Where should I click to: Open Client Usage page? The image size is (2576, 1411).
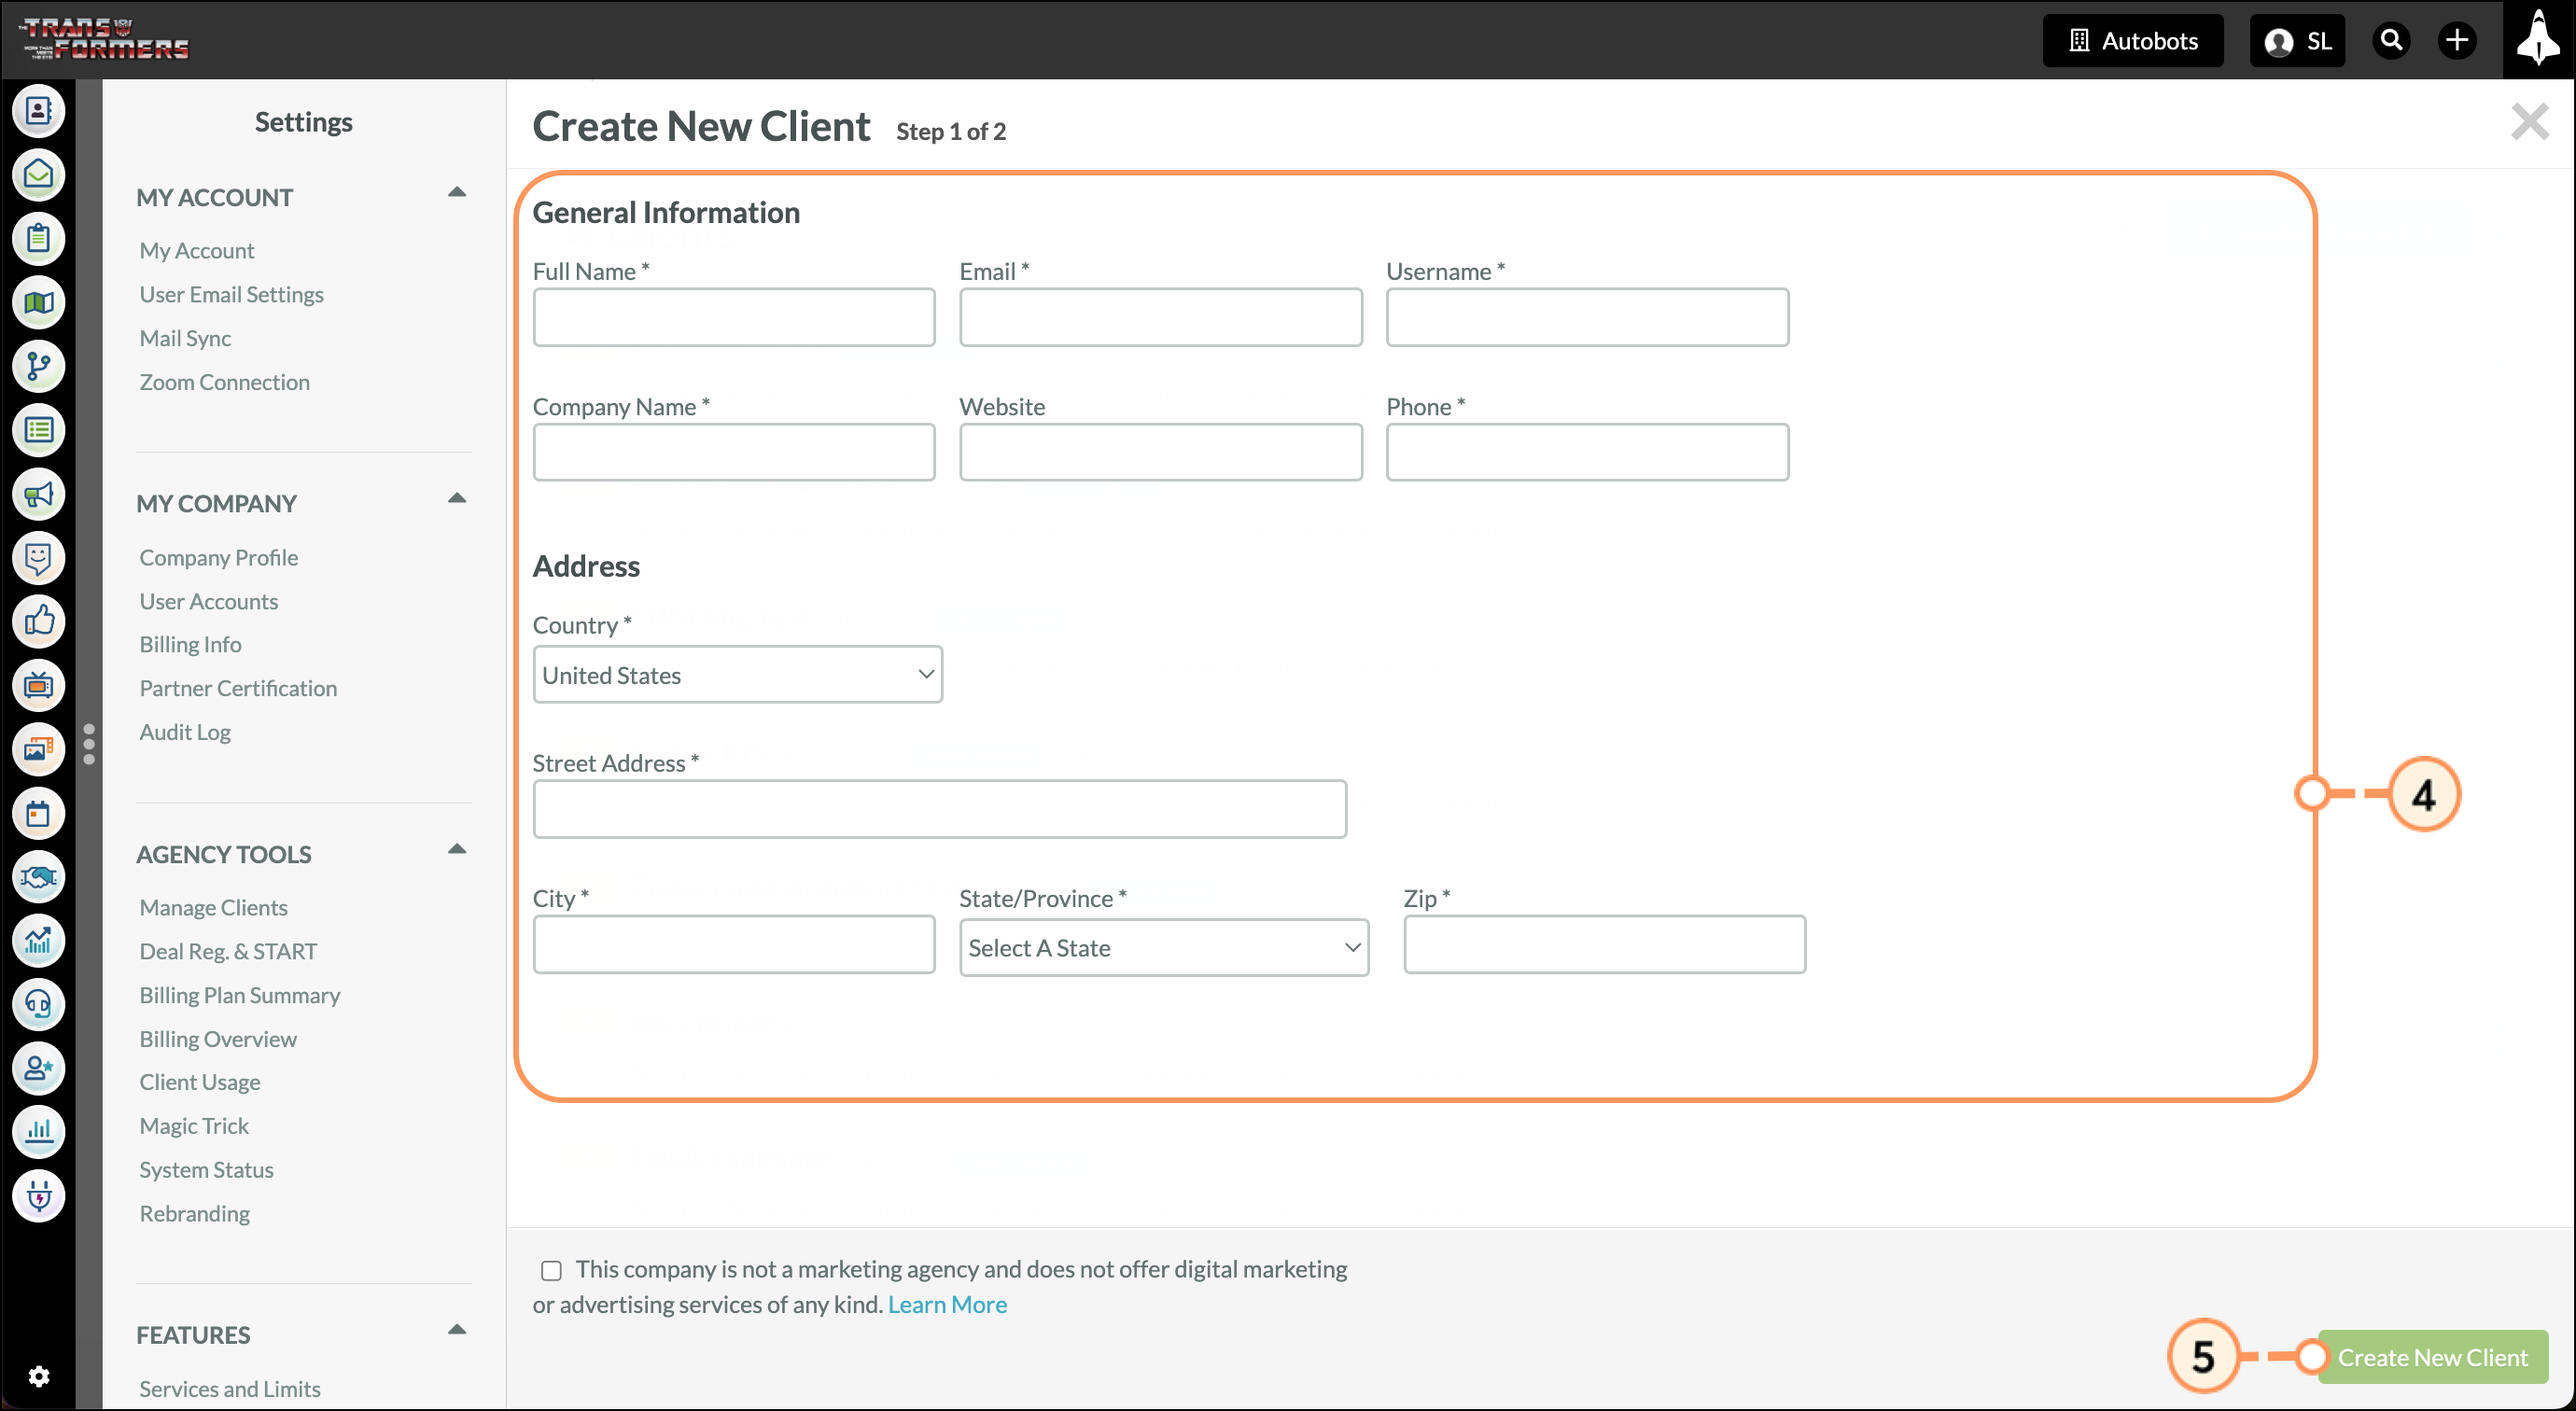200,1082
